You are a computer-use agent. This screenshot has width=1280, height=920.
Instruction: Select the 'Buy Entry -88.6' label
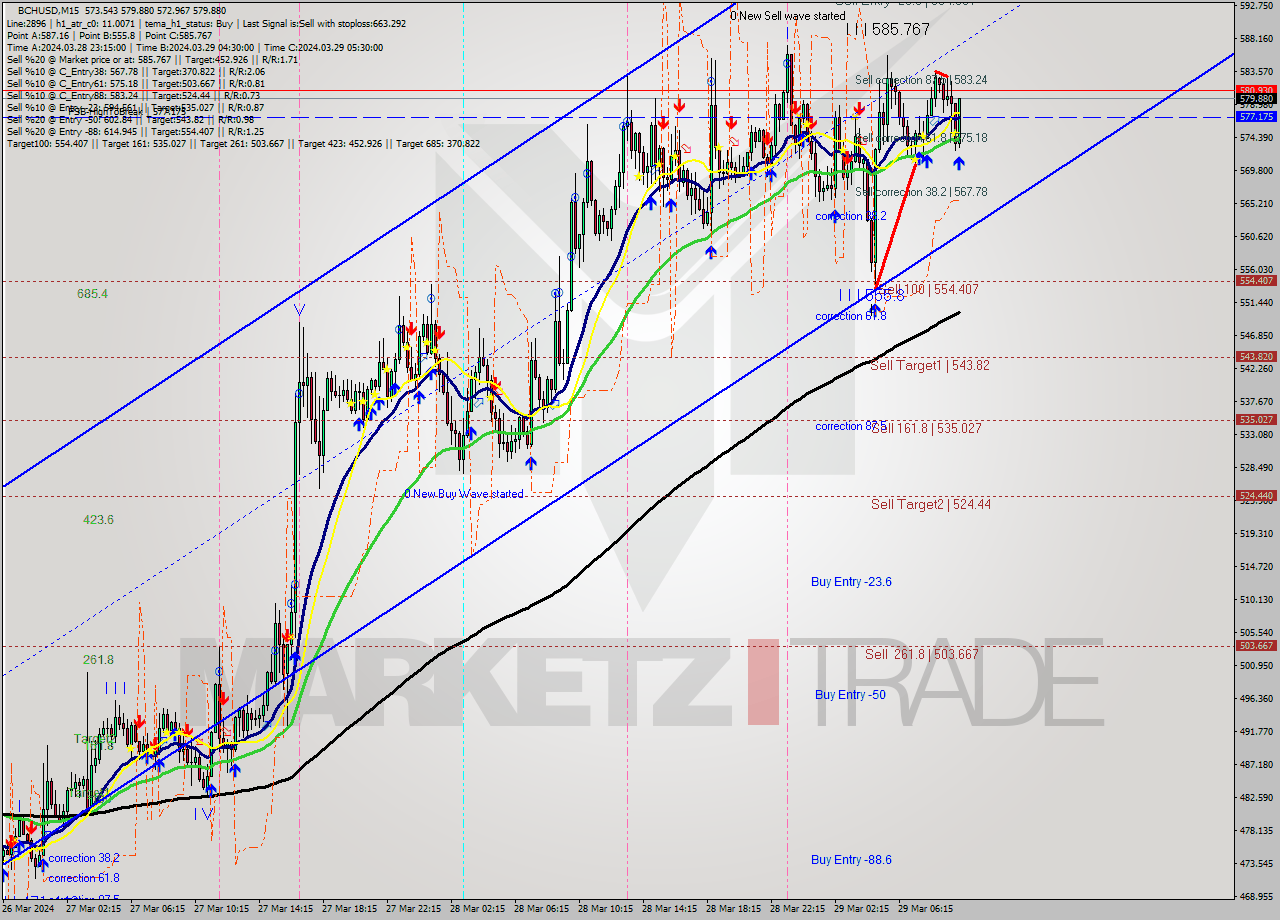pyautogui.click(x=851, y=859)
